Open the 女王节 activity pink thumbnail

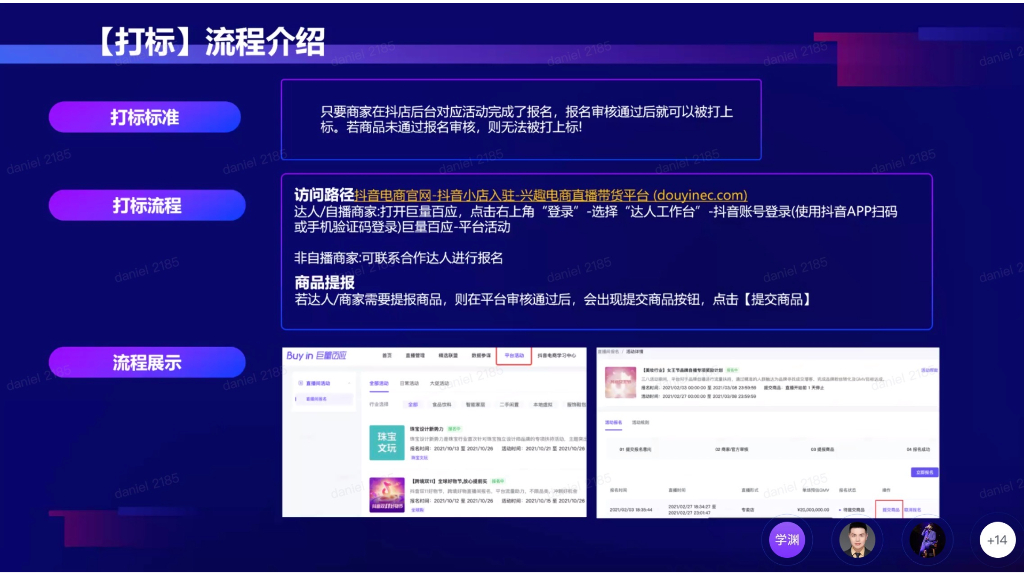coord(620,383)
